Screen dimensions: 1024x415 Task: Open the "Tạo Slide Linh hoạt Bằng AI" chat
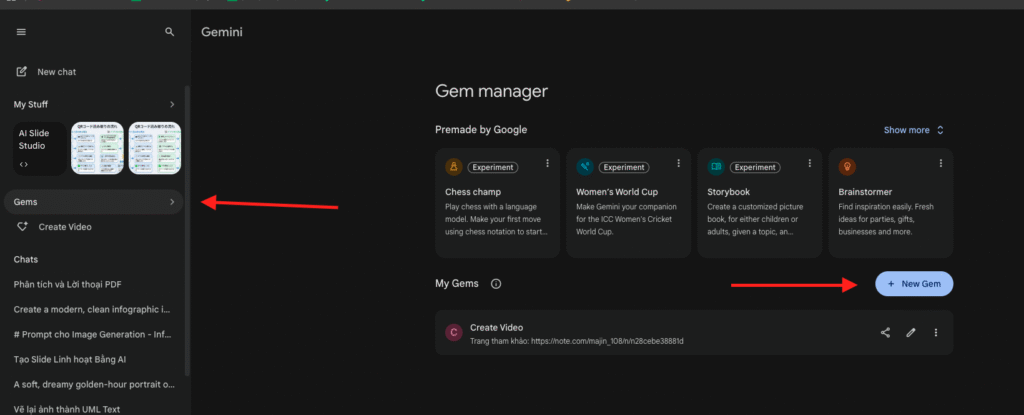point(69,358)
